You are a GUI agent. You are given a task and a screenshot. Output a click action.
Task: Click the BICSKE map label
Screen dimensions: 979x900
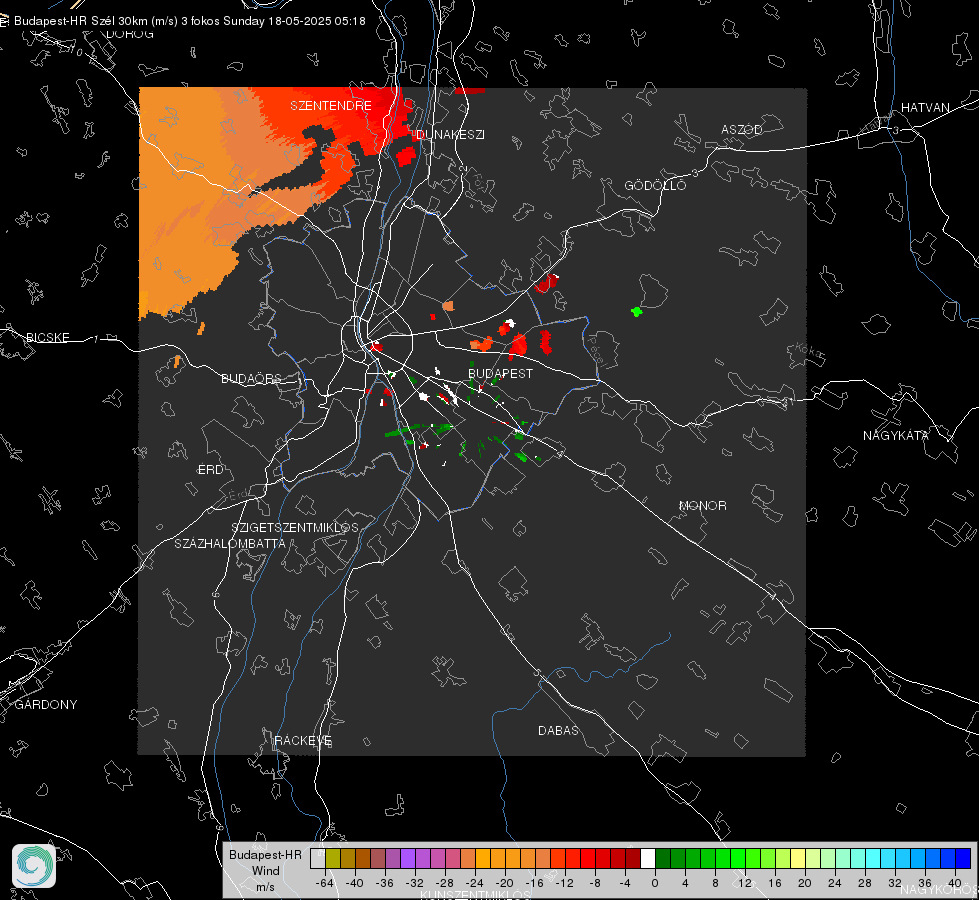tap(47, 337)
